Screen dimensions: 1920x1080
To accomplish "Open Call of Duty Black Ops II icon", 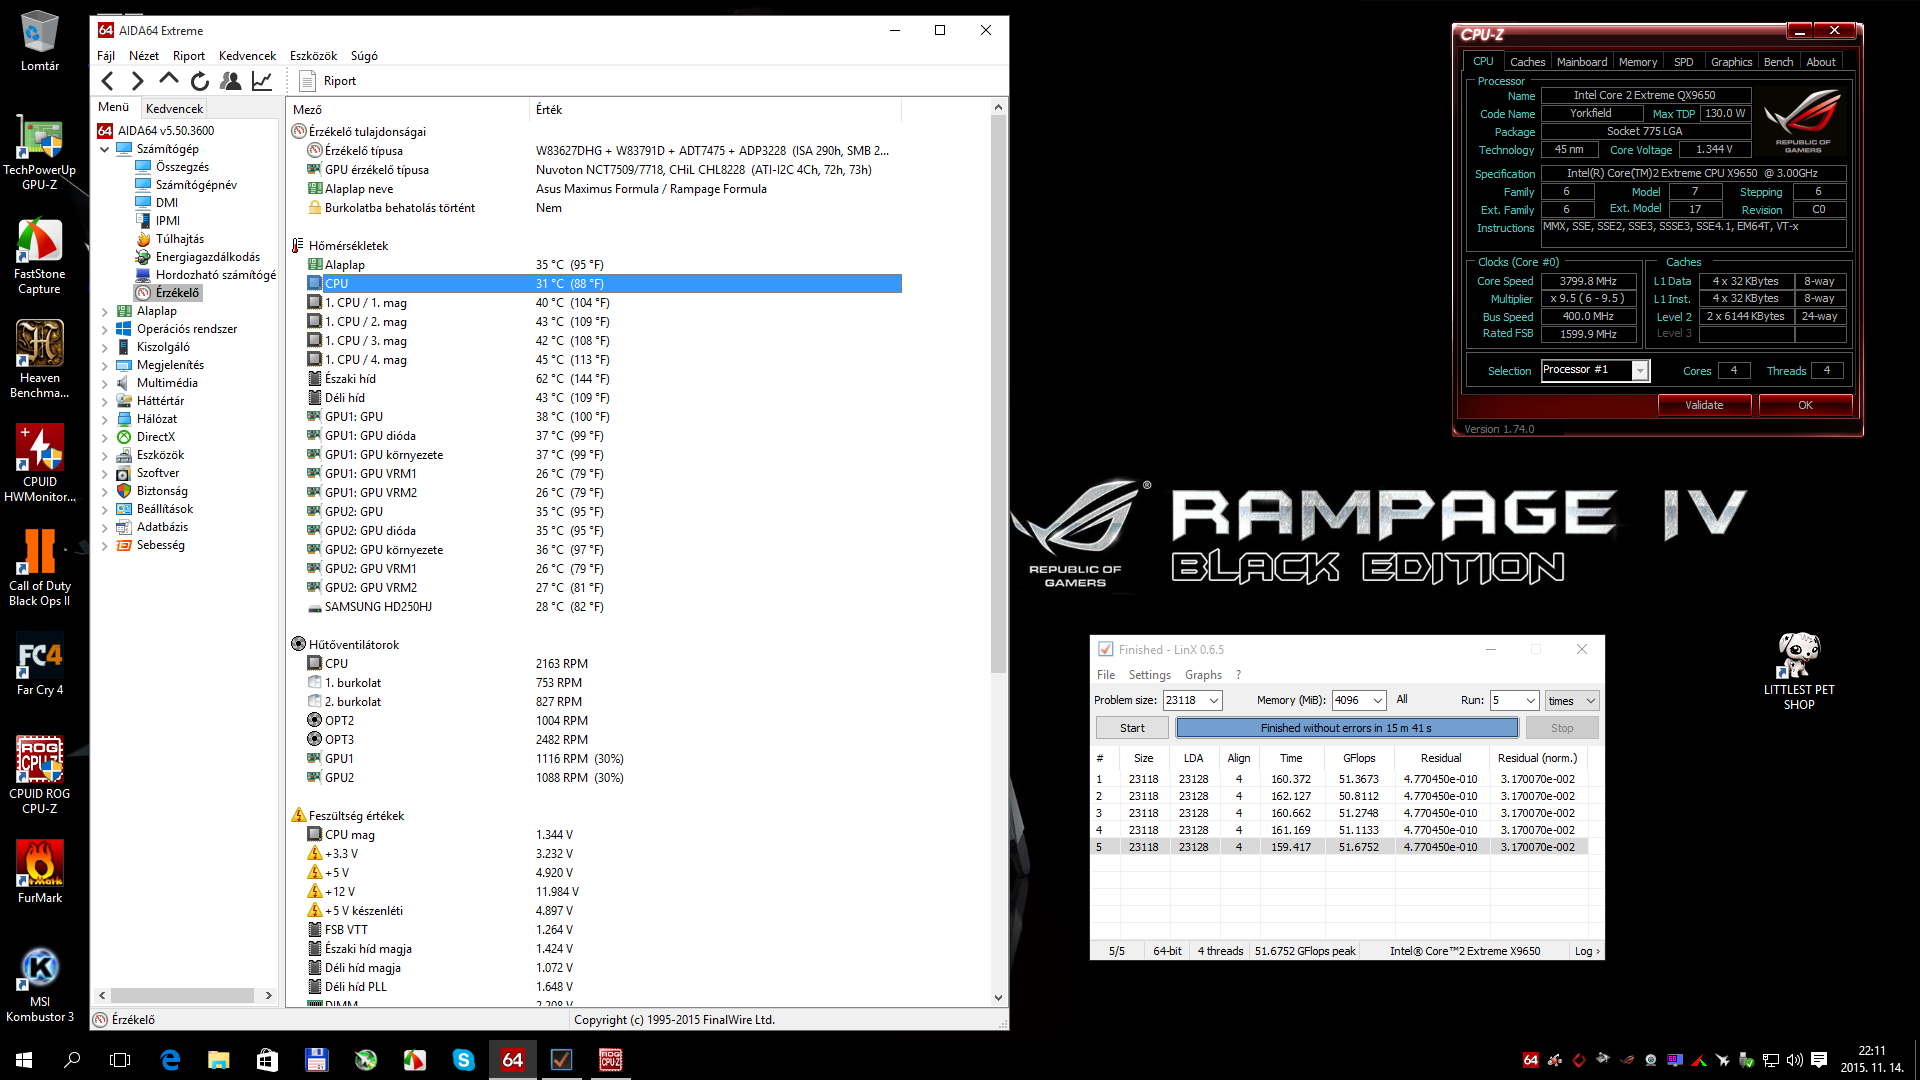I will (40, 568).
